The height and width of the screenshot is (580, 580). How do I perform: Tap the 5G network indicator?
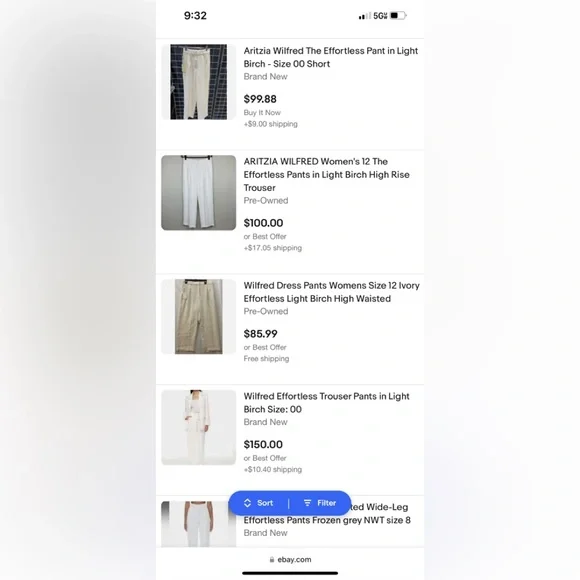coord(380,16)
